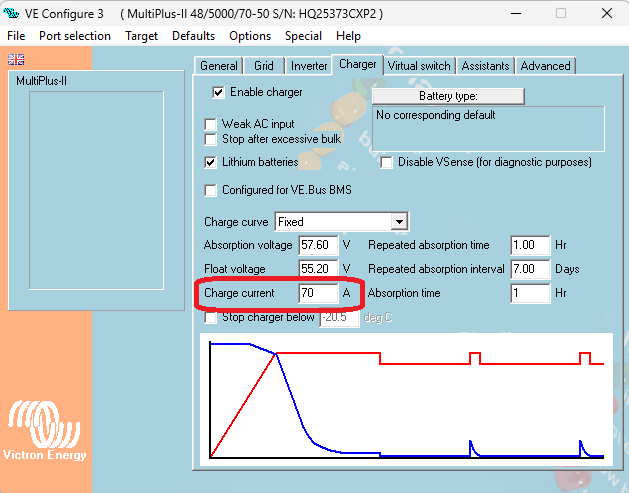Viewport: 629px width, 493px height.
Task: Open the Assistants tab
Action: [485, 66]
